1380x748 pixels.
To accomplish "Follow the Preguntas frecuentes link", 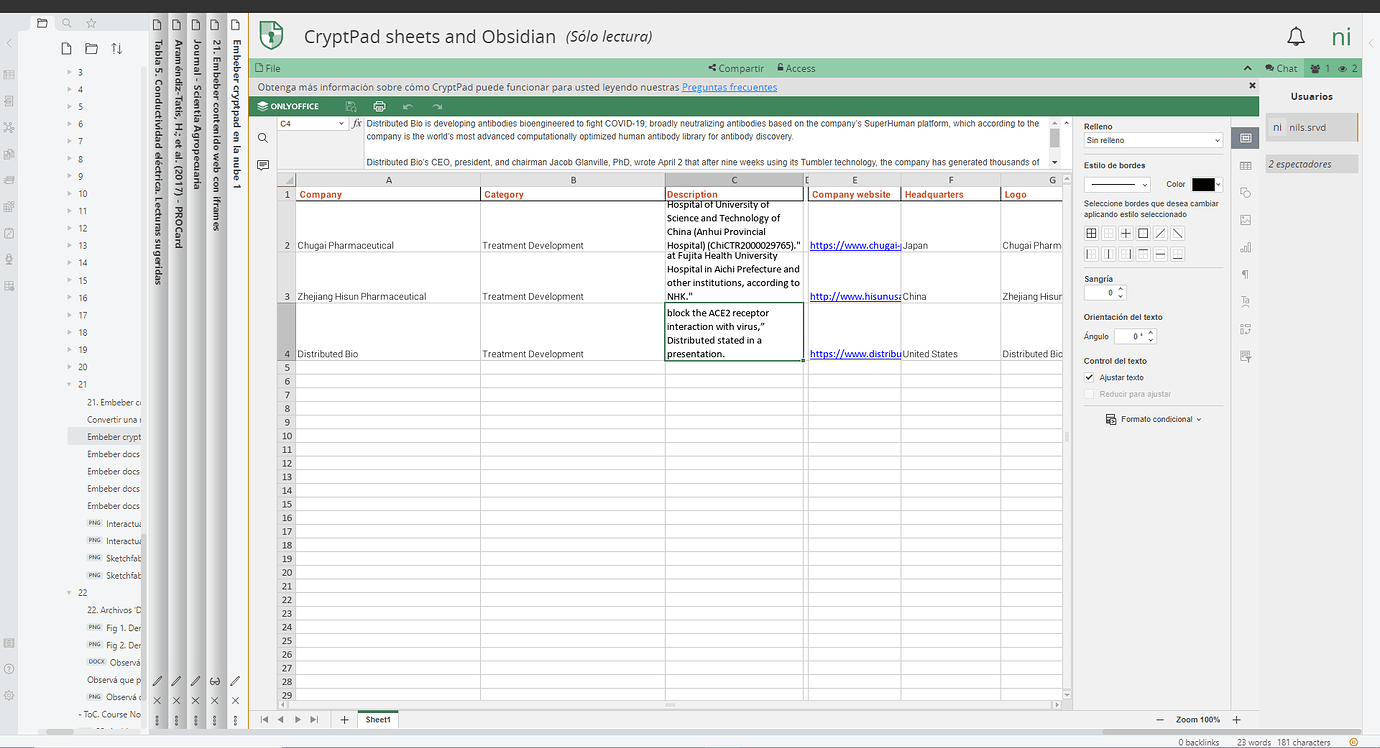I will click(x=729, y=87).
